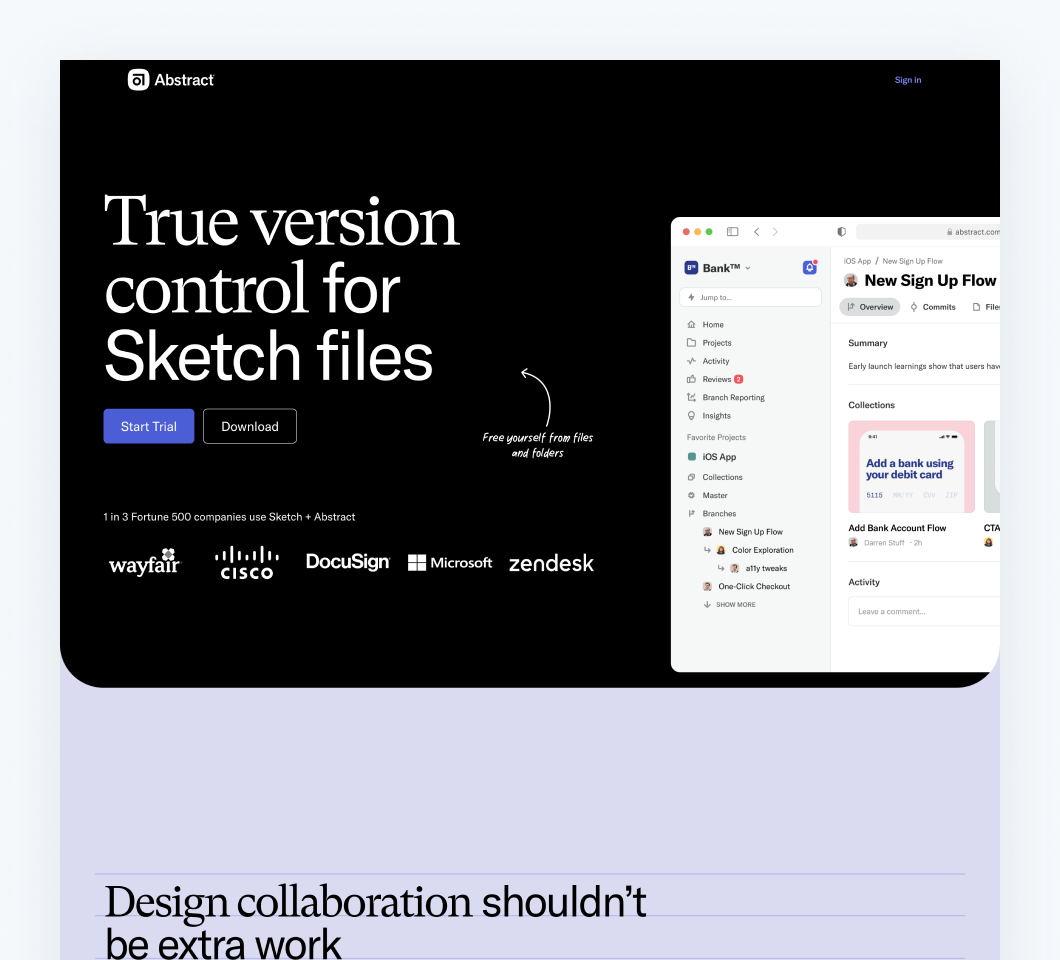This screenshot has width=1060, height=960.
Task: Click the Cisco logo
Action: pos(247,562)
